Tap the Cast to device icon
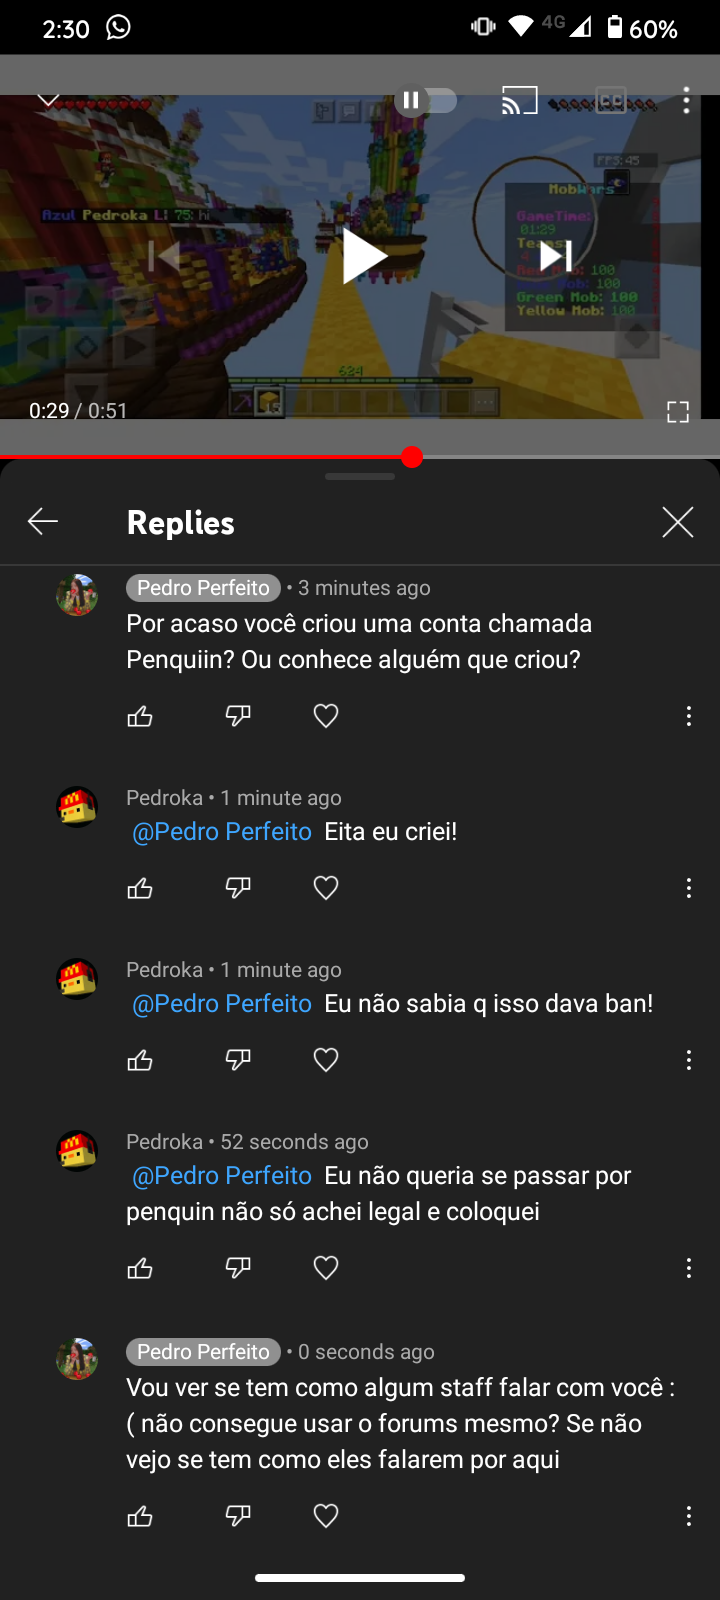 click(520, 100)
